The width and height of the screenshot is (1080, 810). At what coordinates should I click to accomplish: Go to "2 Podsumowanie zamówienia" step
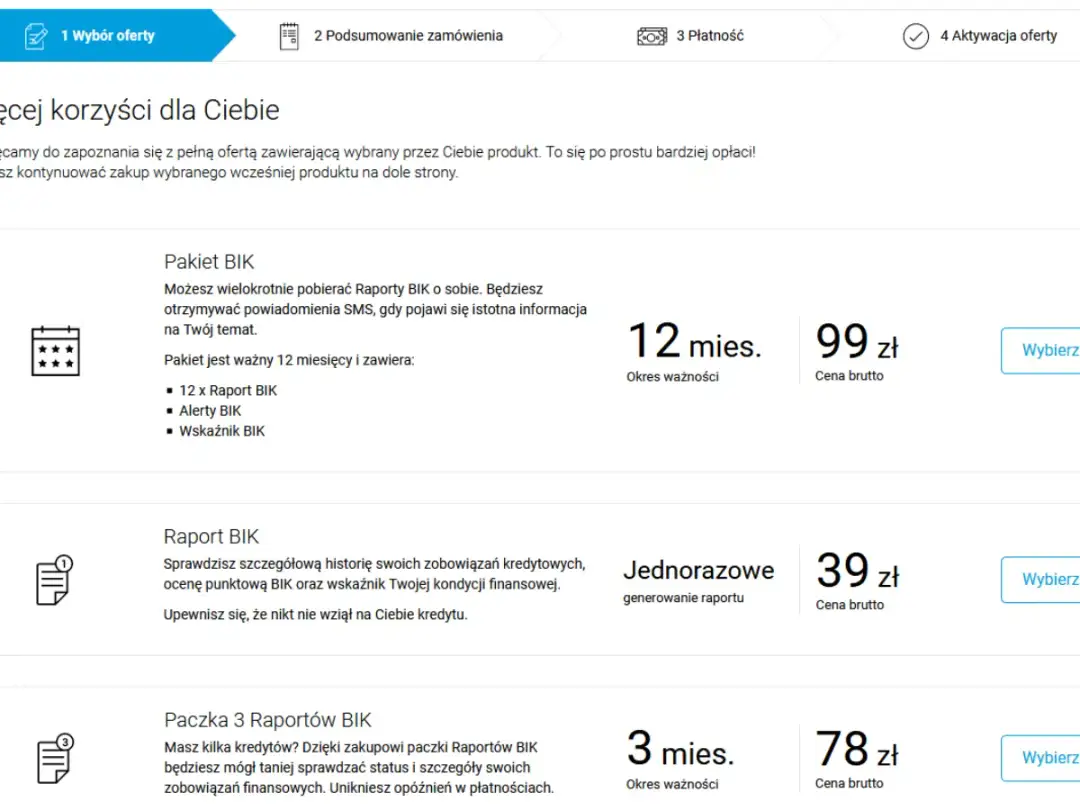[408, 36]
